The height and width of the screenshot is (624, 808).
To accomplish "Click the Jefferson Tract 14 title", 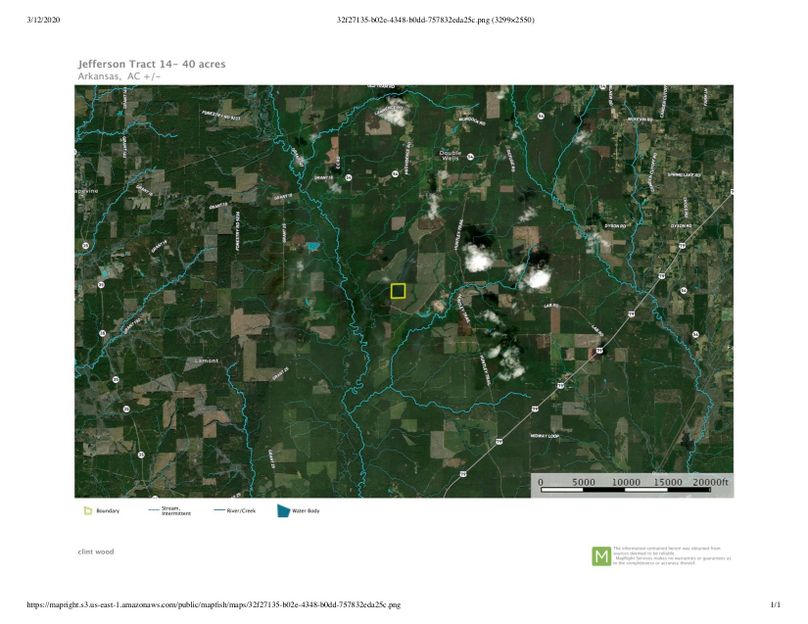I will [151, 64].
